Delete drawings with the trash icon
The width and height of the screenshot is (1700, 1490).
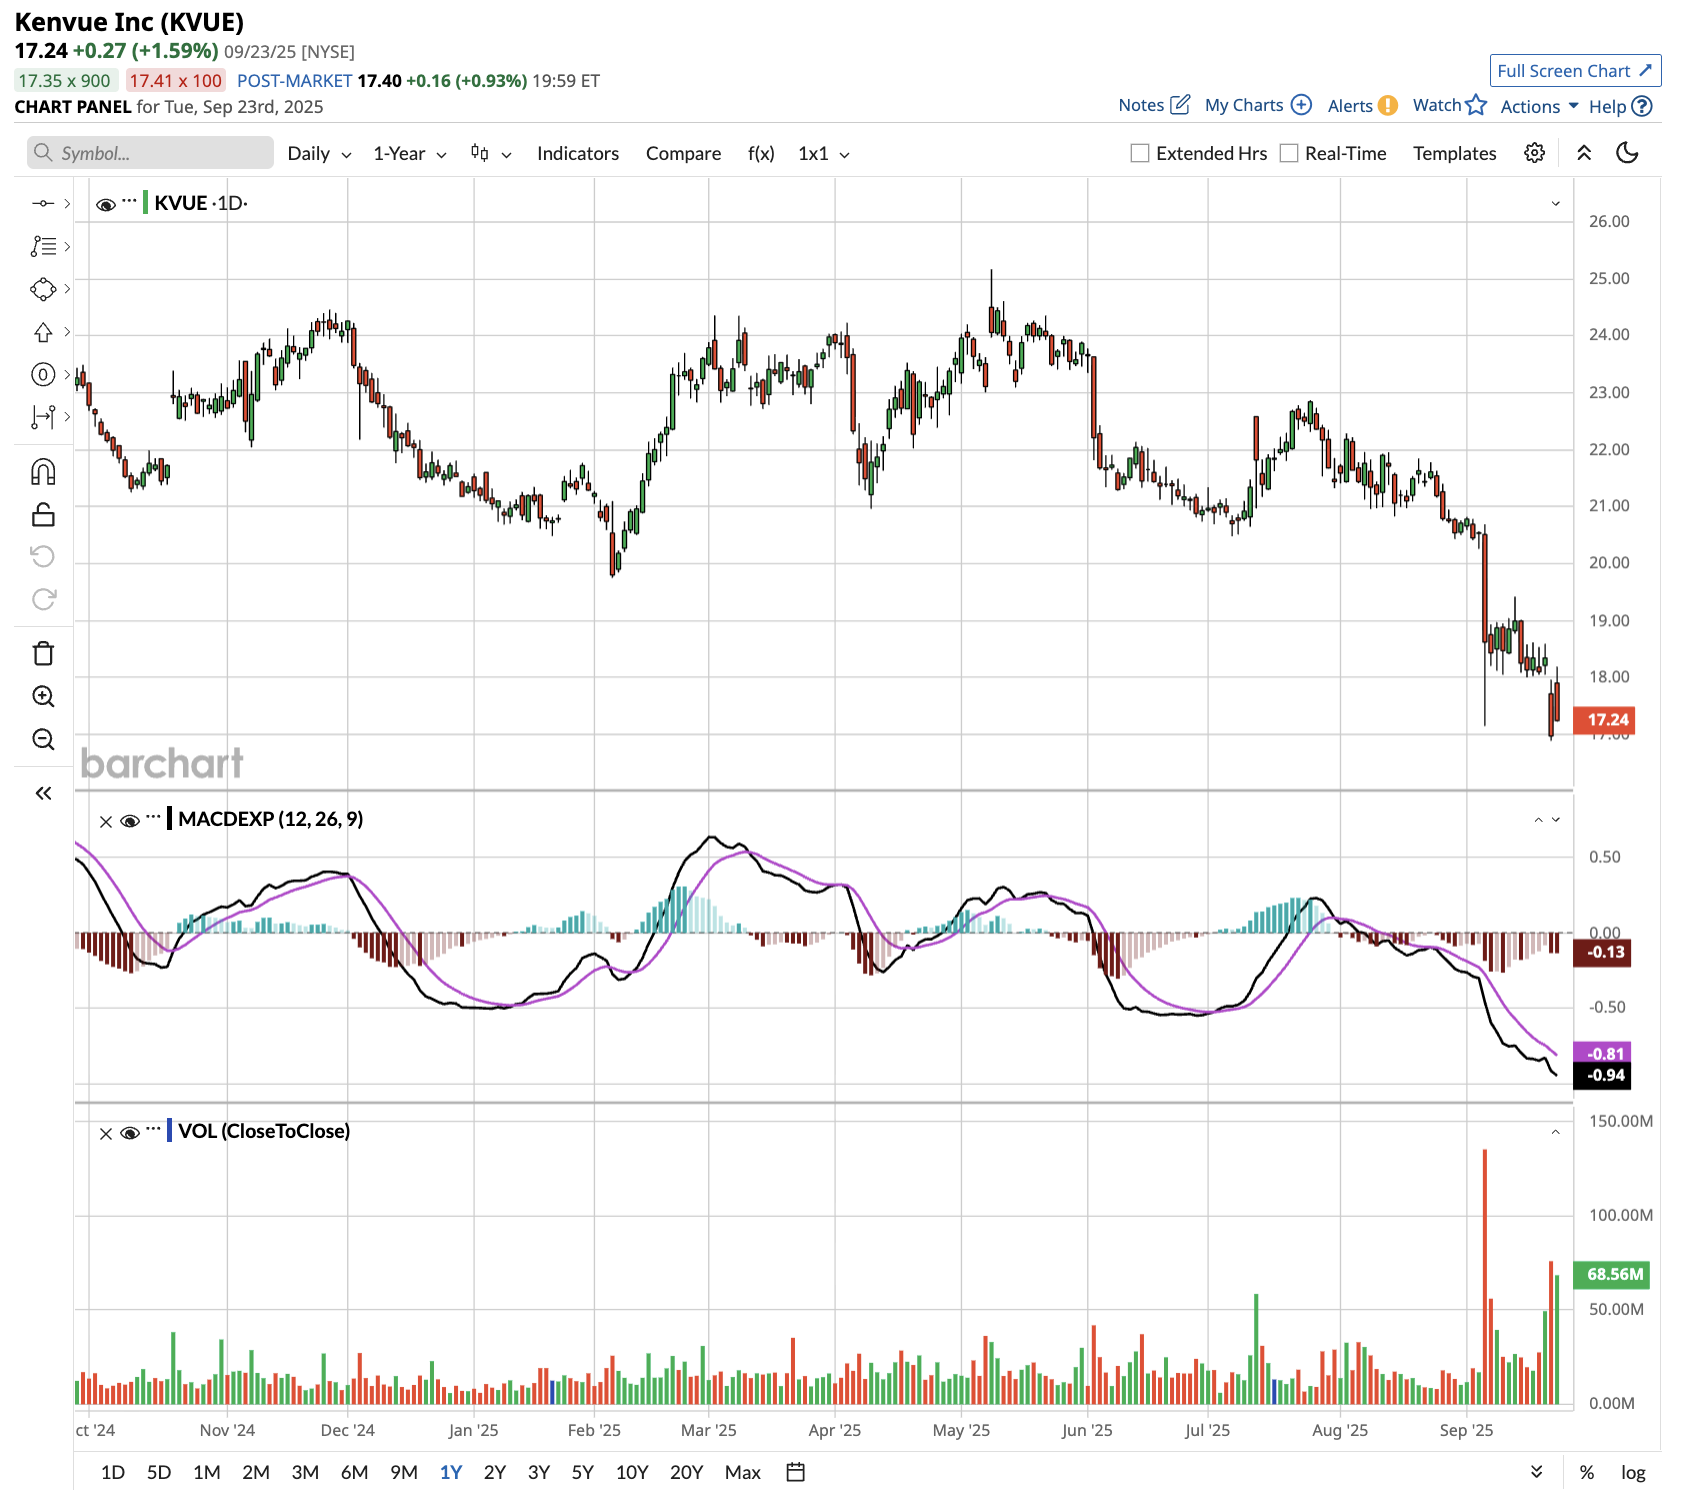pyautogui.click(x=43, y=653)
